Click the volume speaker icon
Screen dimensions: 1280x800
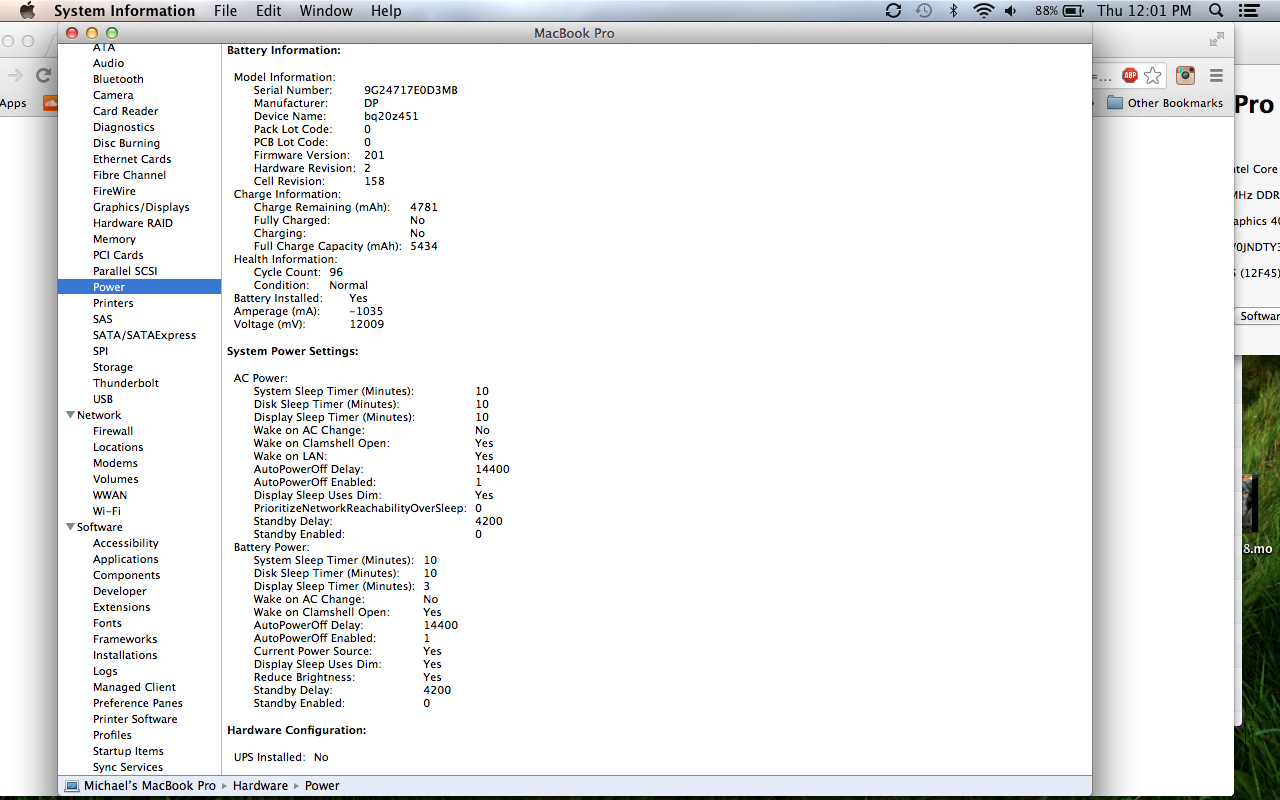(x=1011, y=11)
